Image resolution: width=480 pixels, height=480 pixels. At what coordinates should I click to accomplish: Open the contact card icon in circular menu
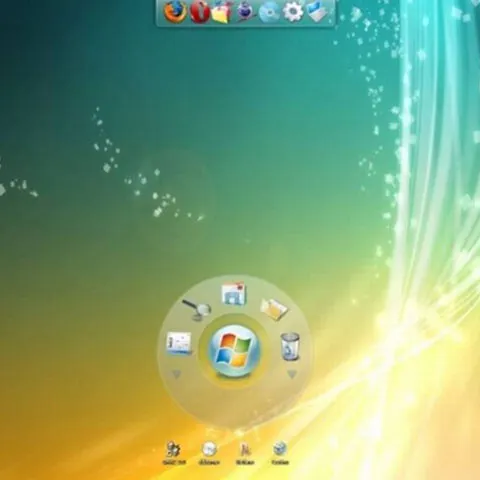click(x=179, y=343)
